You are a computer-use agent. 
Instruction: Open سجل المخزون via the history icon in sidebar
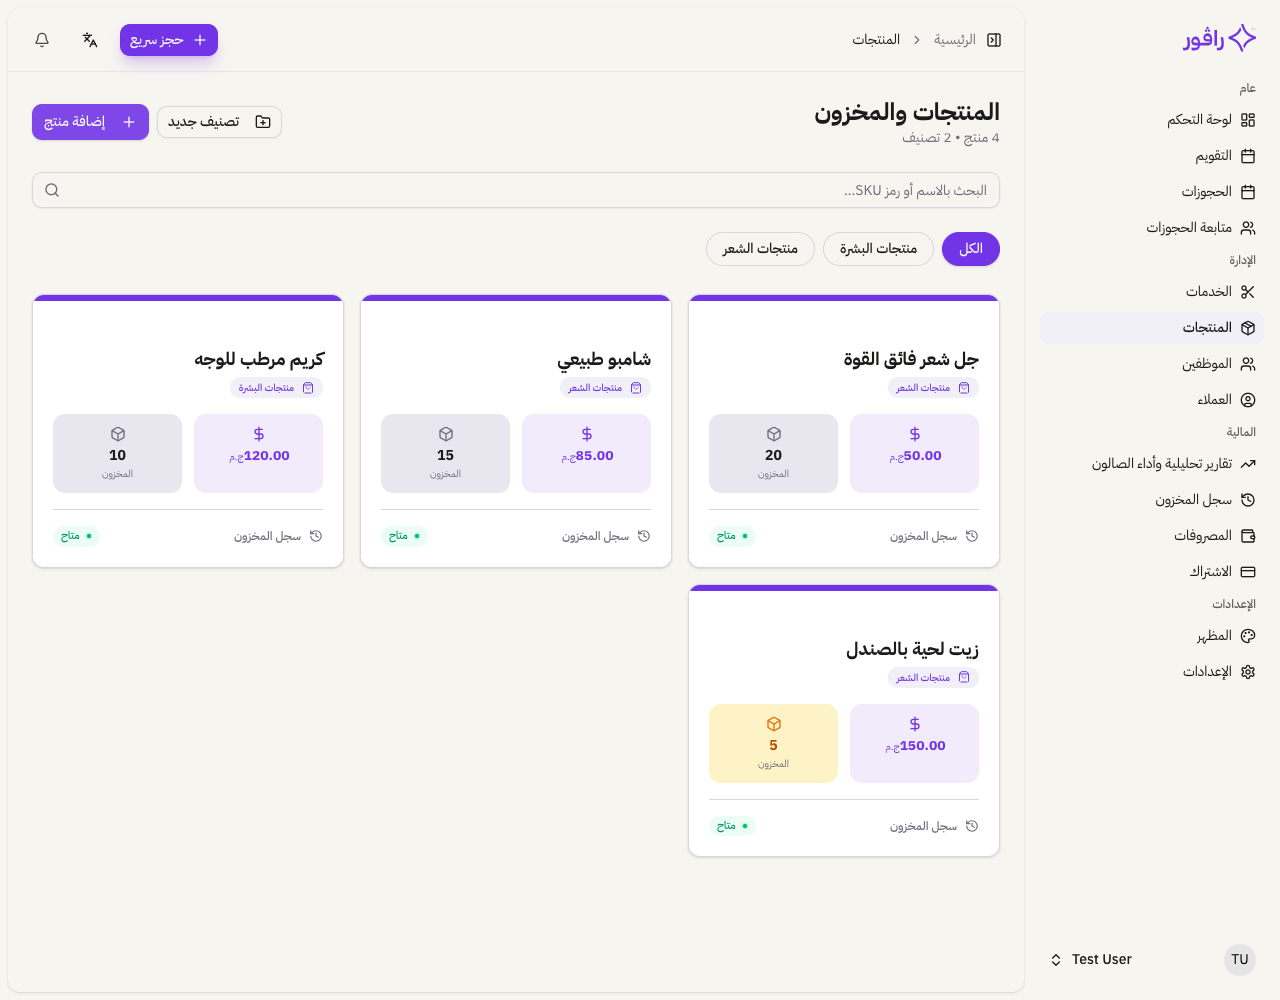point(1247,499)
